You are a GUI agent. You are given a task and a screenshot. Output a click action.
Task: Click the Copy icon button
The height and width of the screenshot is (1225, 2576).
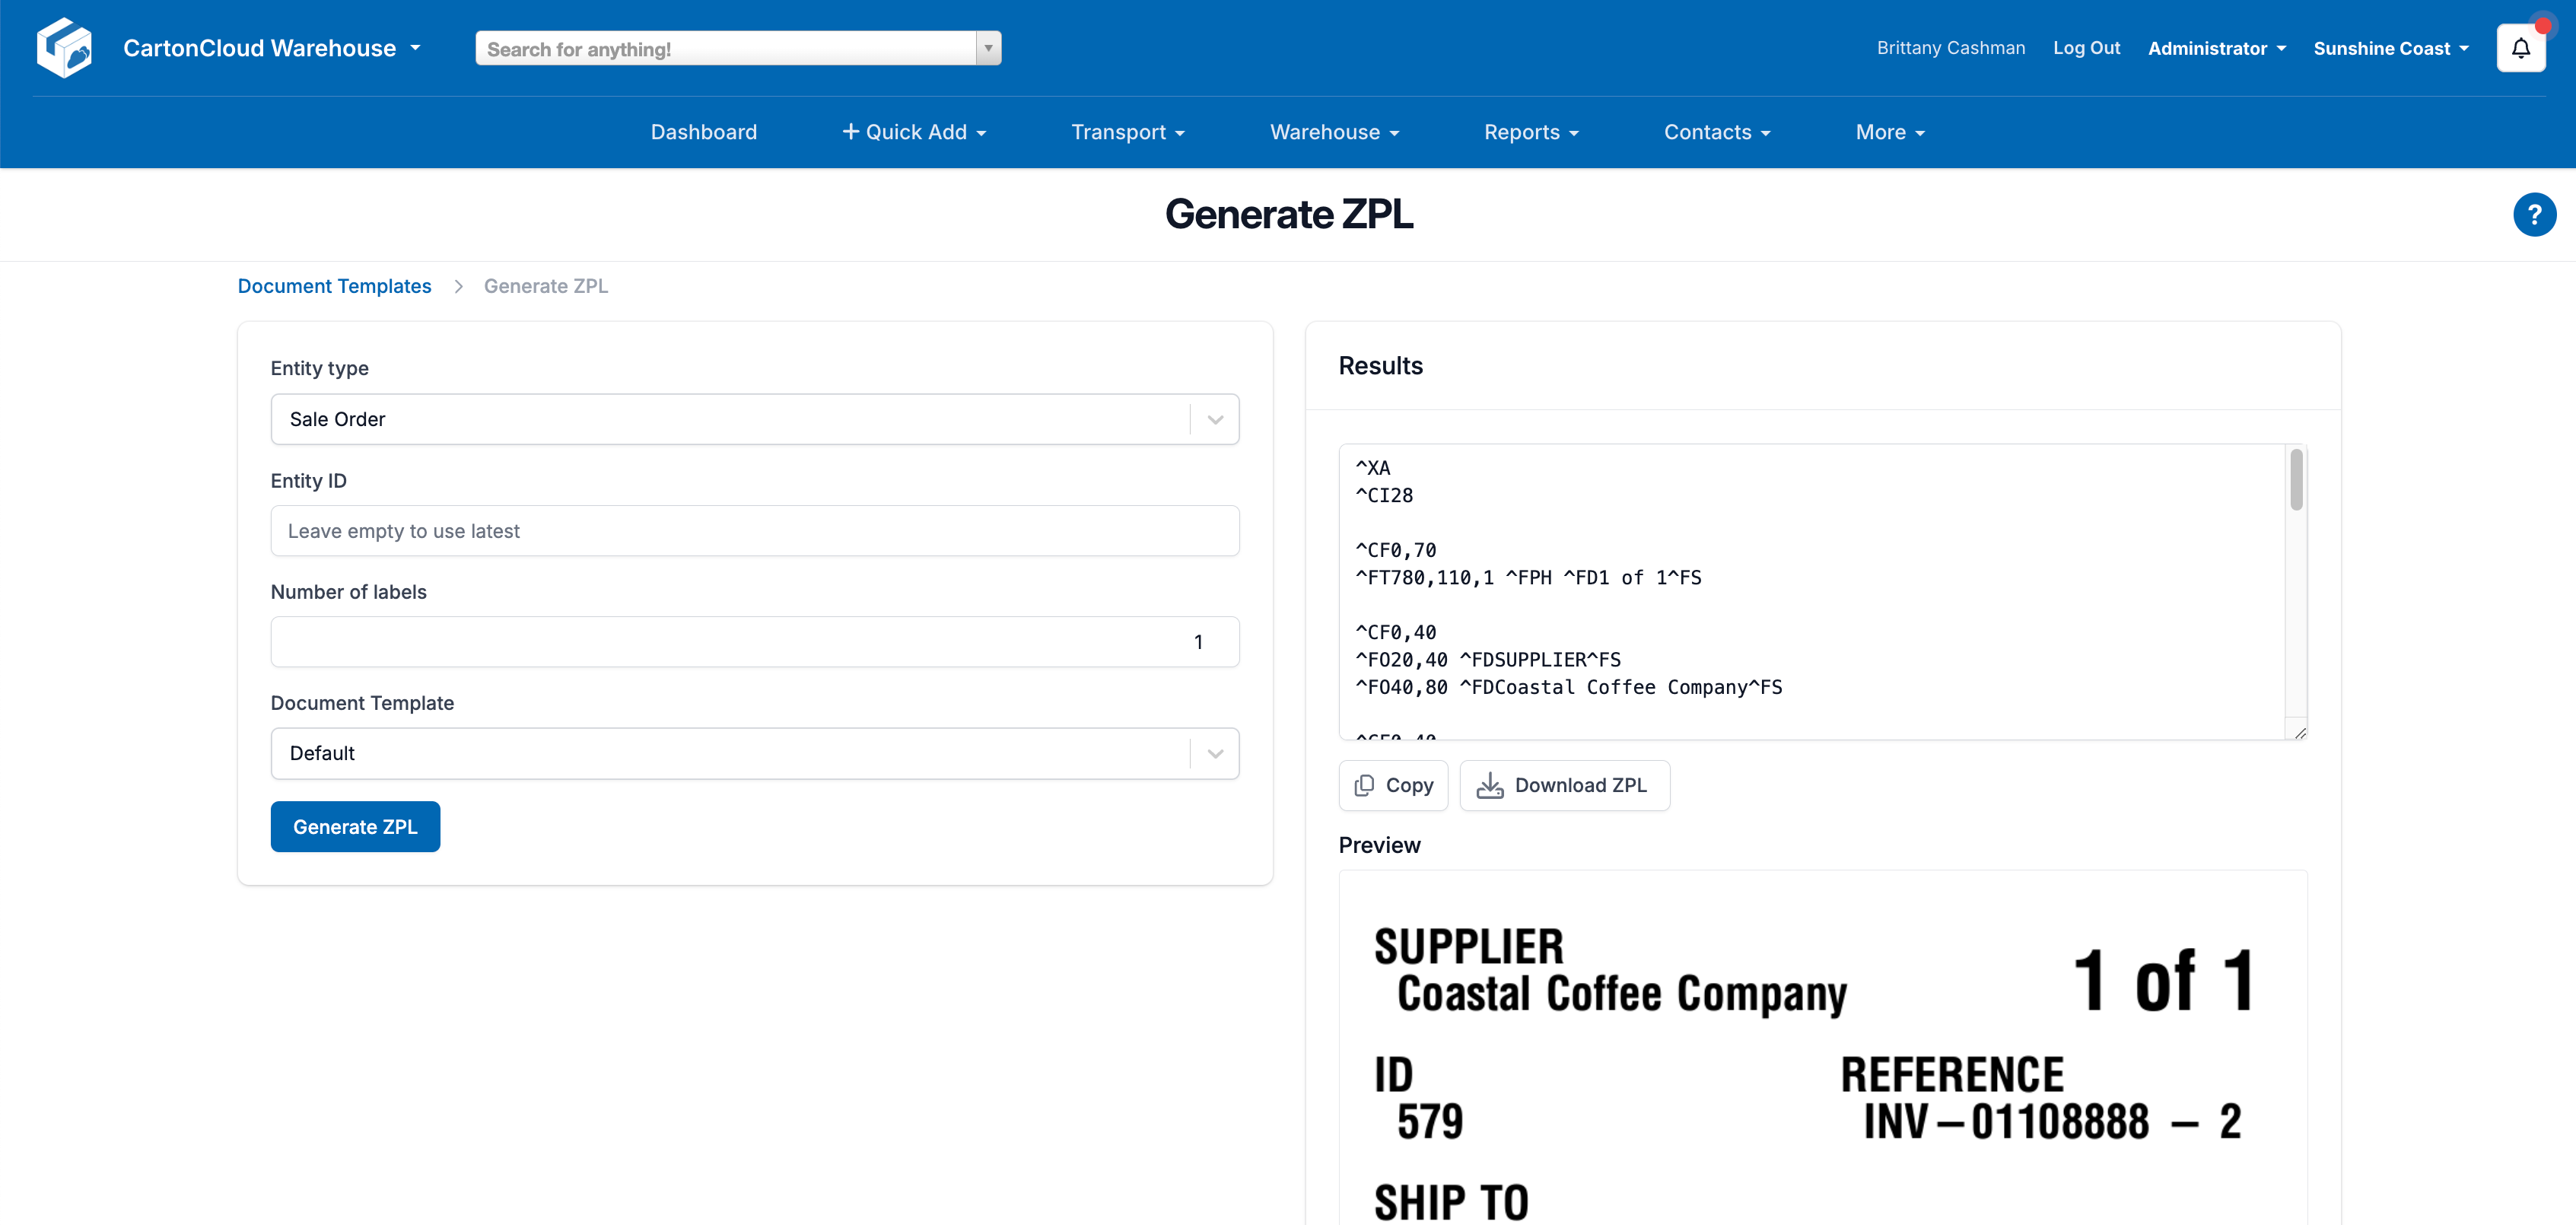pyautogui.click(x=1392, y=785)
